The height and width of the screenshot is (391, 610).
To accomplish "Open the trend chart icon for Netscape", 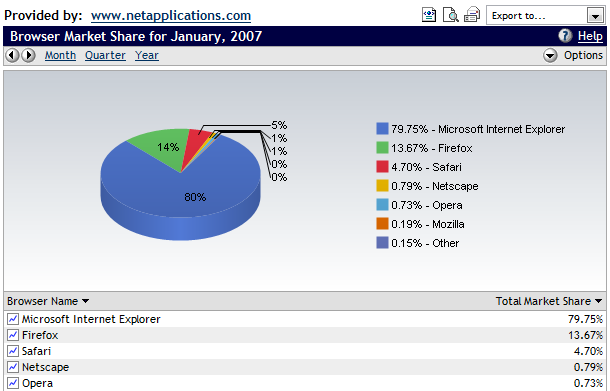I will click(13, 367).
